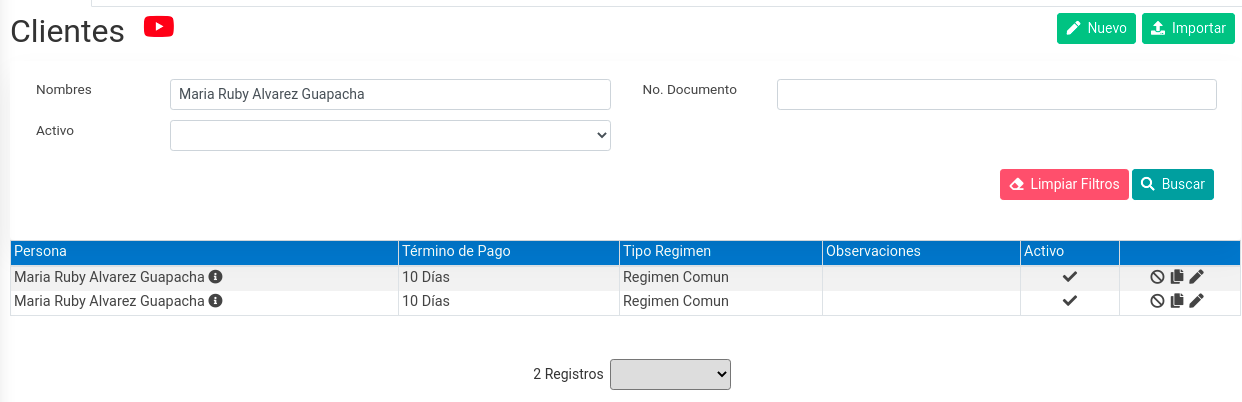This screenshot has width=1242, height=402.
Task: Click the Importar button
Action: [x=1188, y=28]
